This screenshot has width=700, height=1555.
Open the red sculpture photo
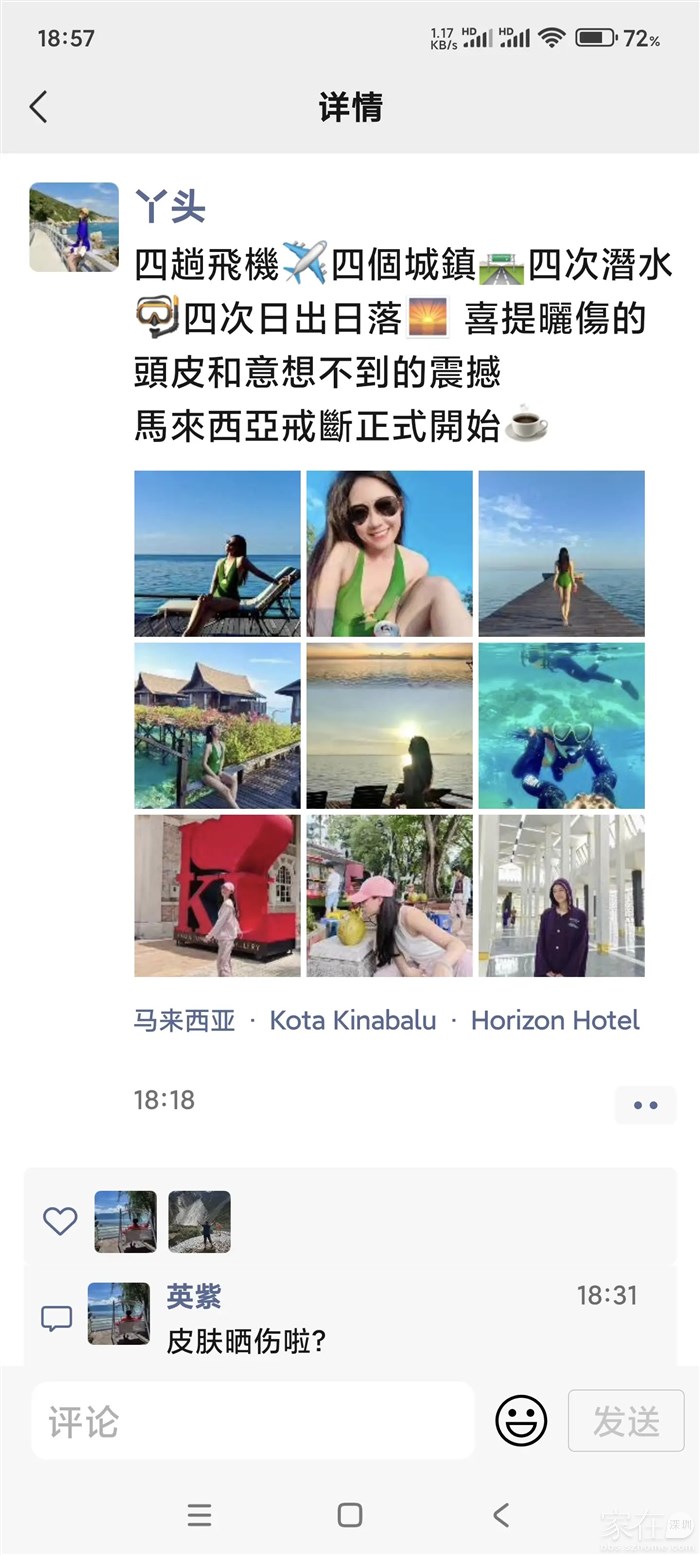[217, 896]
